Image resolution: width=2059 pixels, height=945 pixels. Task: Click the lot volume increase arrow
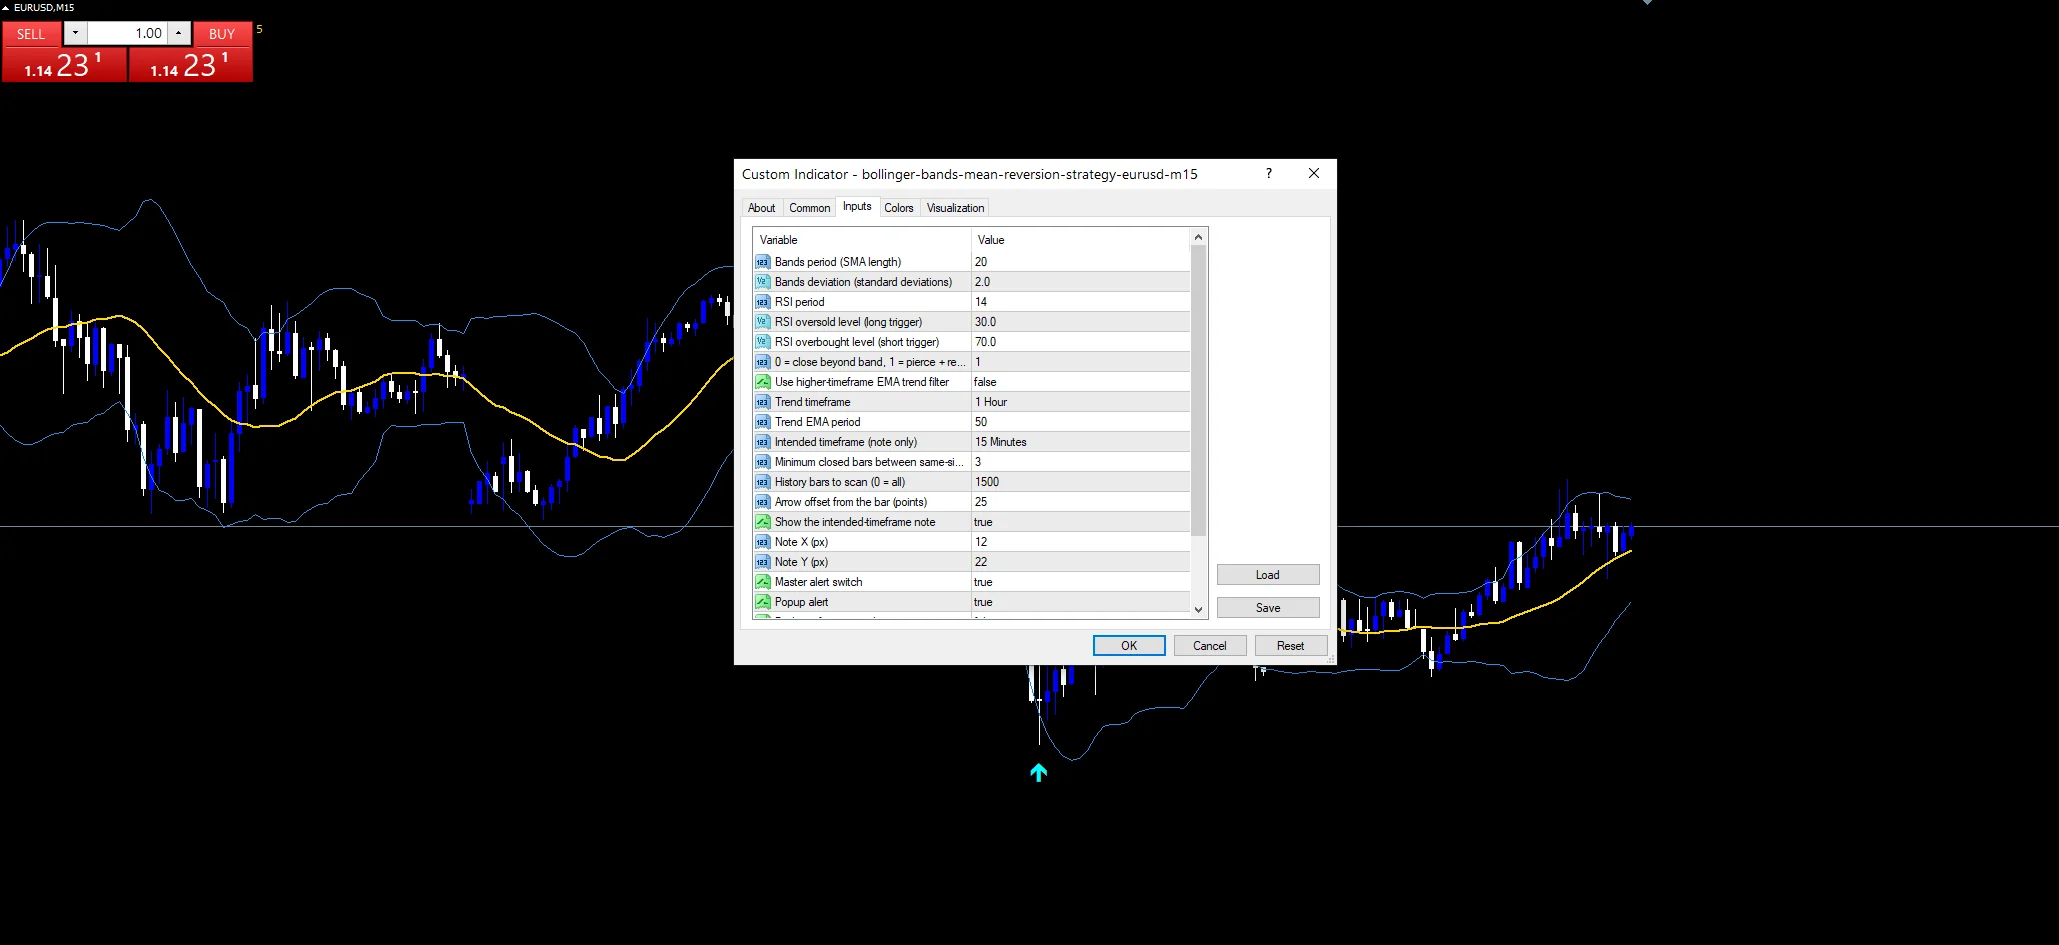click(178, 33)
